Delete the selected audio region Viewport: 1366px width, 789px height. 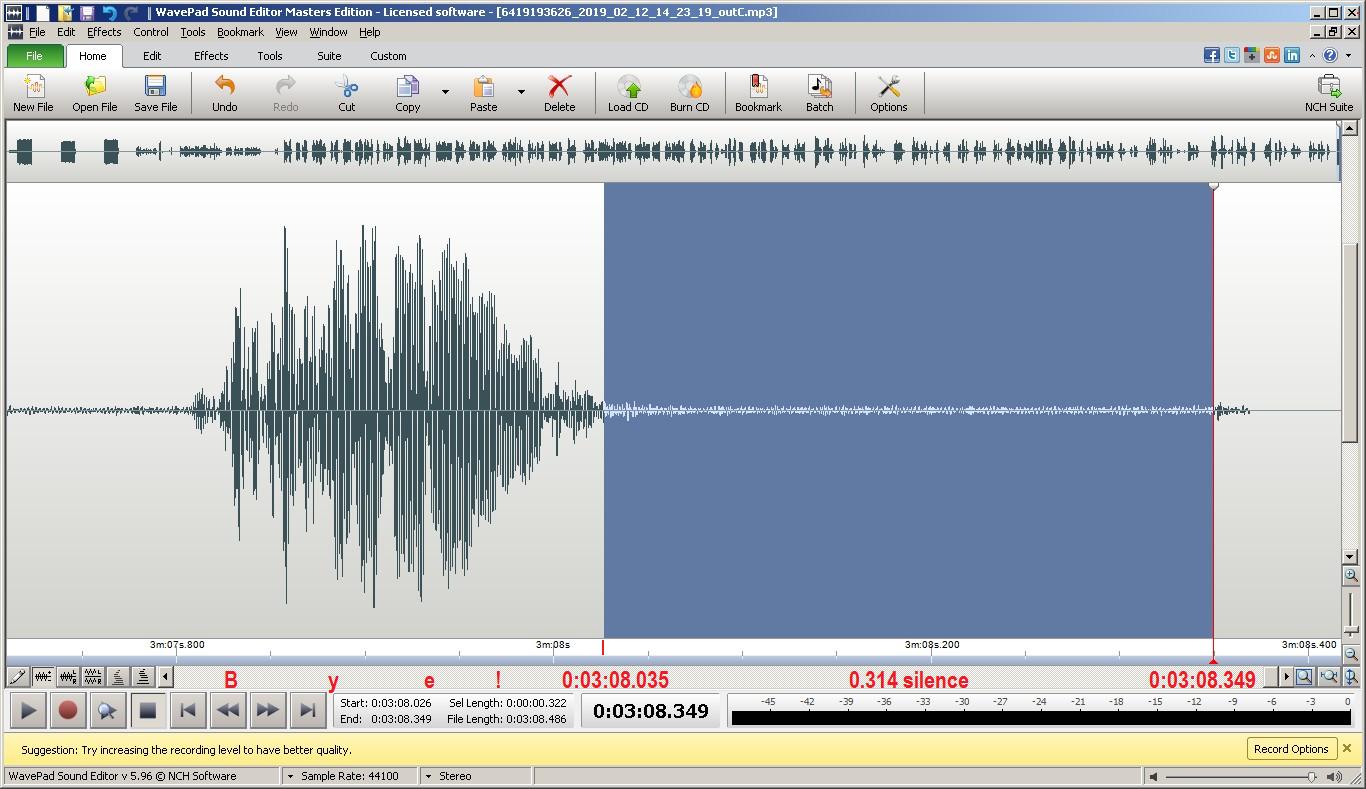coord(560,93)
